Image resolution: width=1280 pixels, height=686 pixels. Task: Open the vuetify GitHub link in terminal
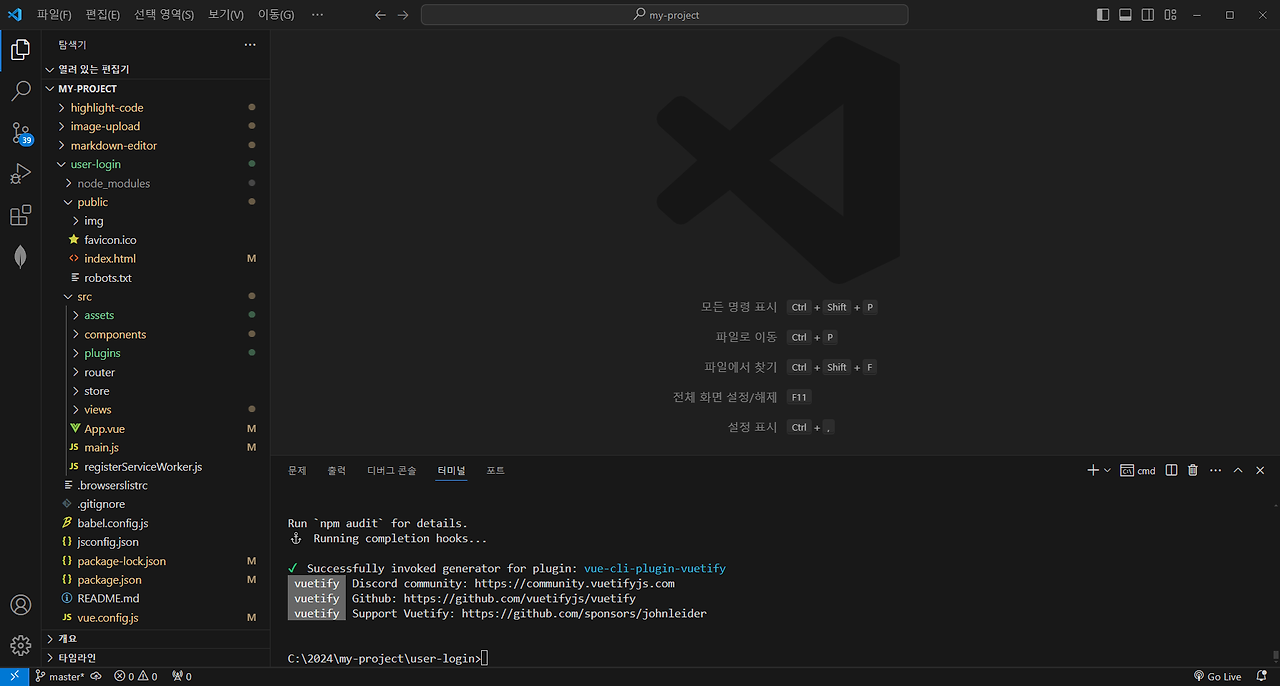tap(519, 598)
